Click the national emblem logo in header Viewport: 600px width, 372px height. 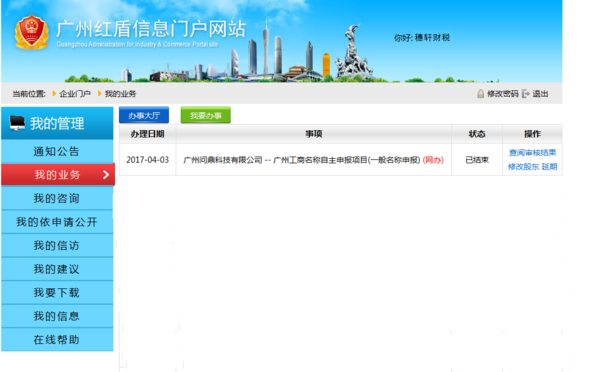31,32
